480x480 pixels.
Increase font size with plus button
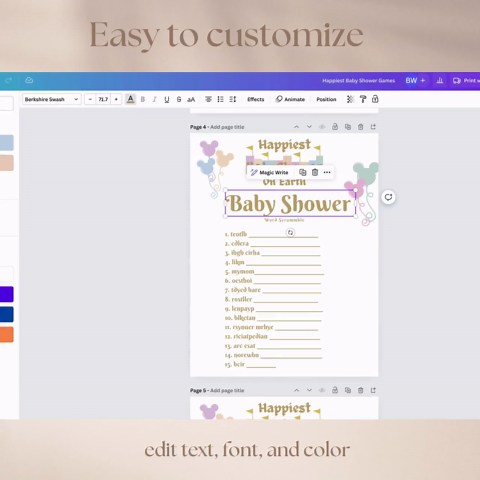pos(116,99)
